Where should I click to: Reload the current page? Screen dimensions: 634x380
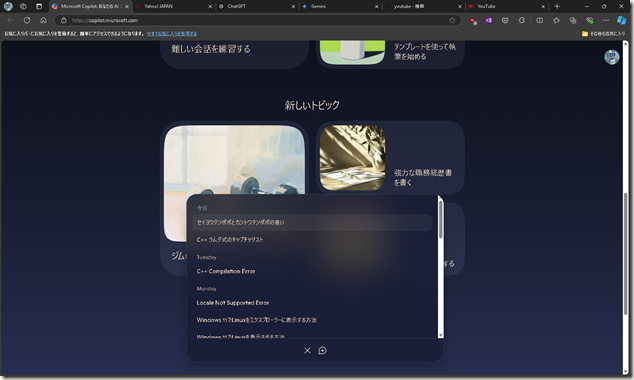tap(27, 20)
